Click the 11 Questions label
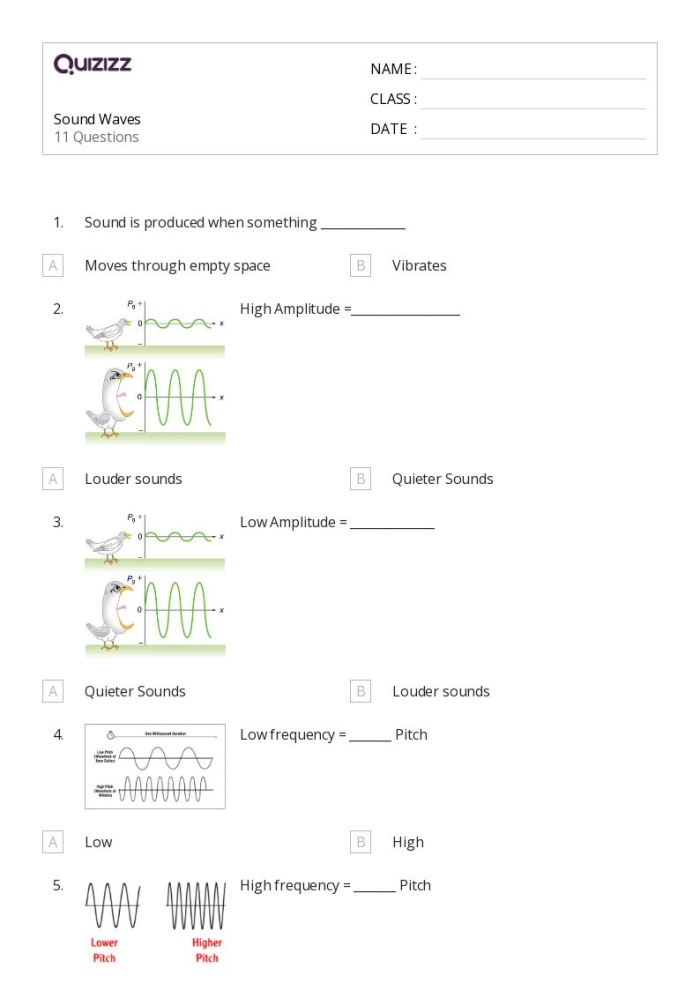This screenshot has width=700, height=990. coord(96,138)
